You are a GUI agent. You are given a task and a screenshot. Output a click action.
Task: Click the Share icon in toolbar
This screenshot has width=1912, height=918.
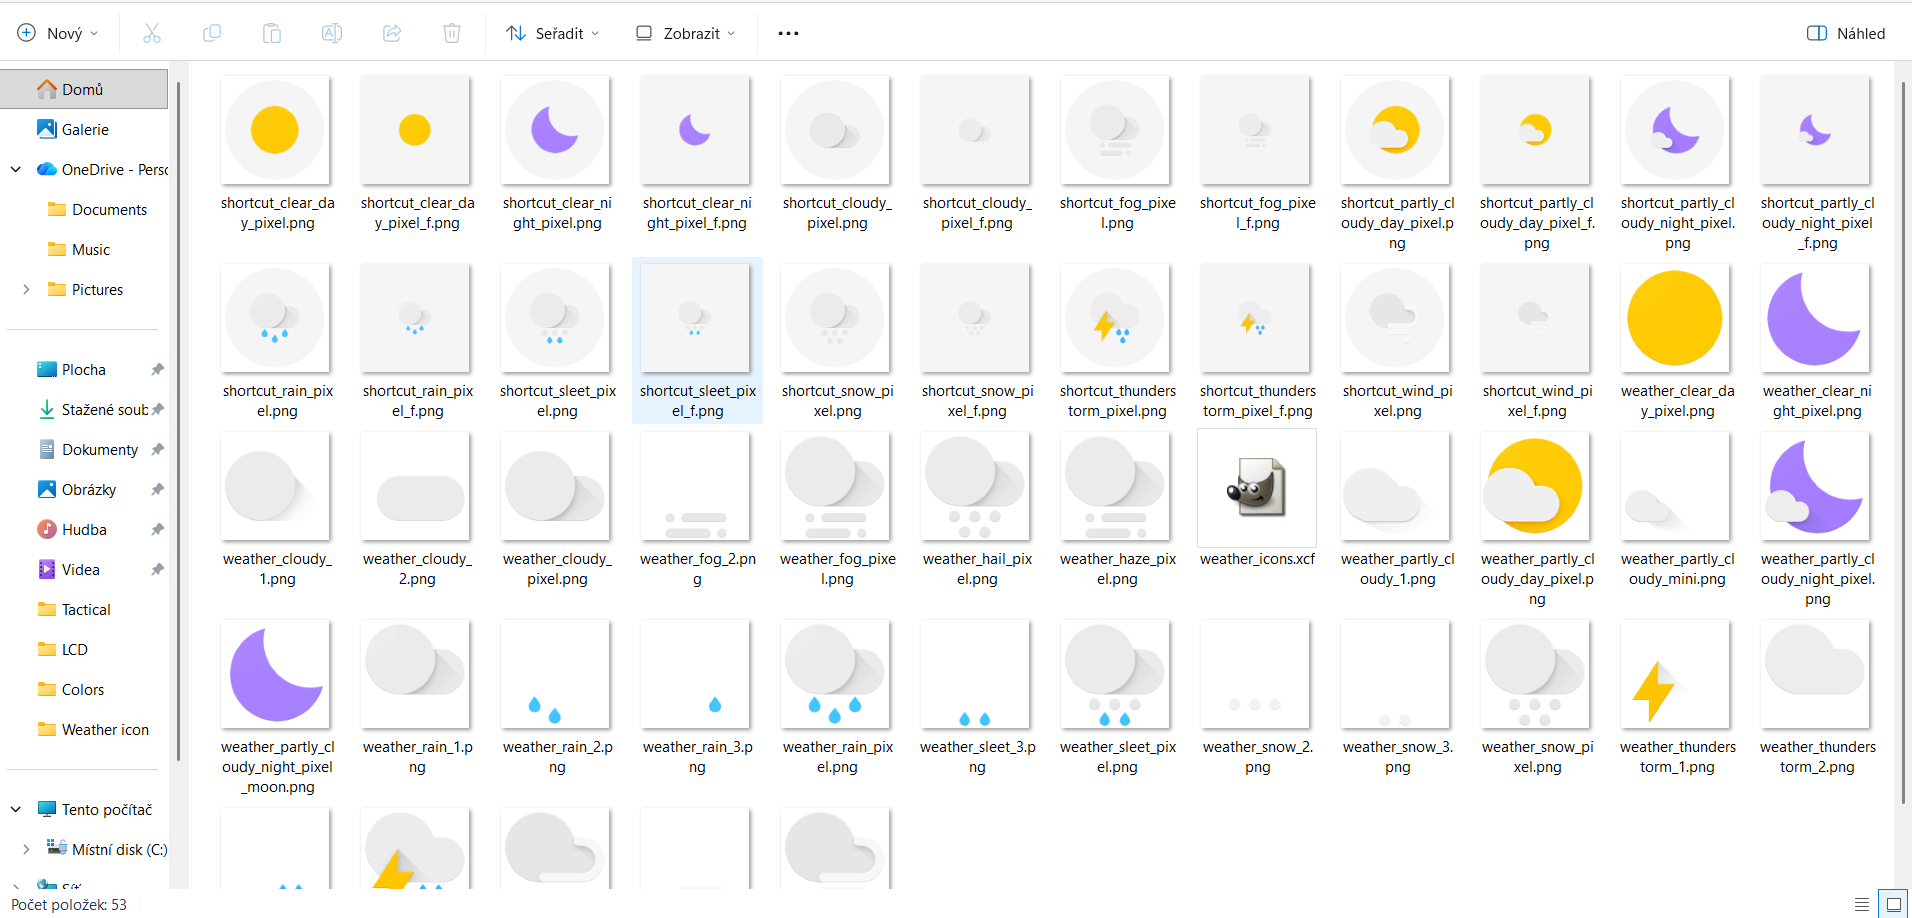click(x=392, y=33)
